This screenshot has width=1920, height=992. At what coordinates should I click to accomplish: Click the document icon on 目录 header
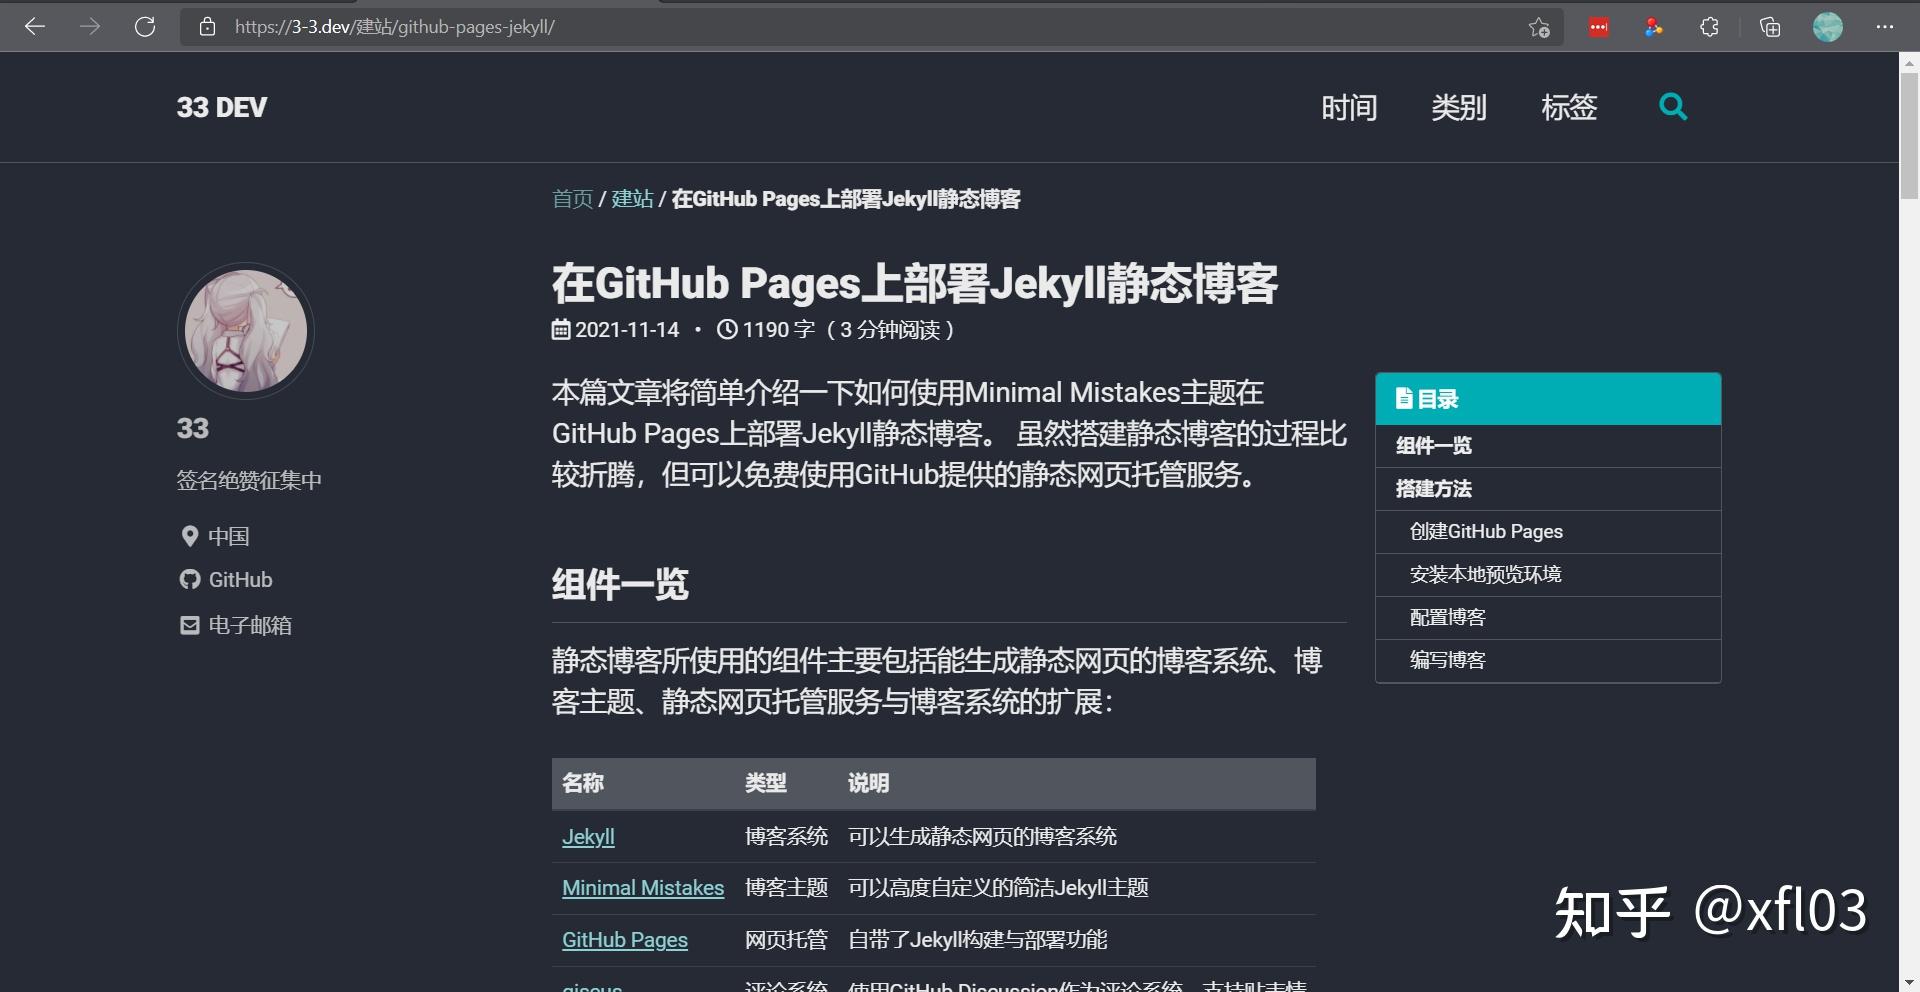1404,398
